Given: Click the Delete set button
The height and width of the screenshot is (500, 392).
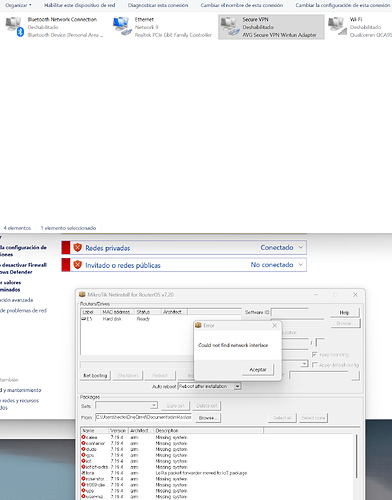Looking at the screenshot, I should (207, 406).
